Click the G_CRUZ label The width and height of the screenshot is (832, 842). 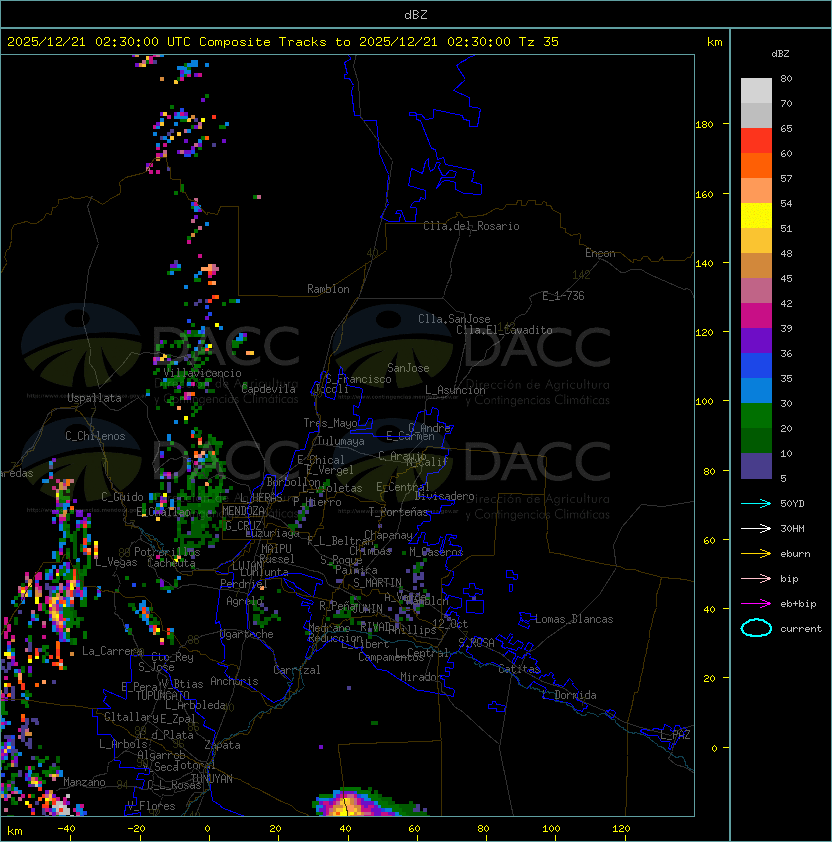243,525
